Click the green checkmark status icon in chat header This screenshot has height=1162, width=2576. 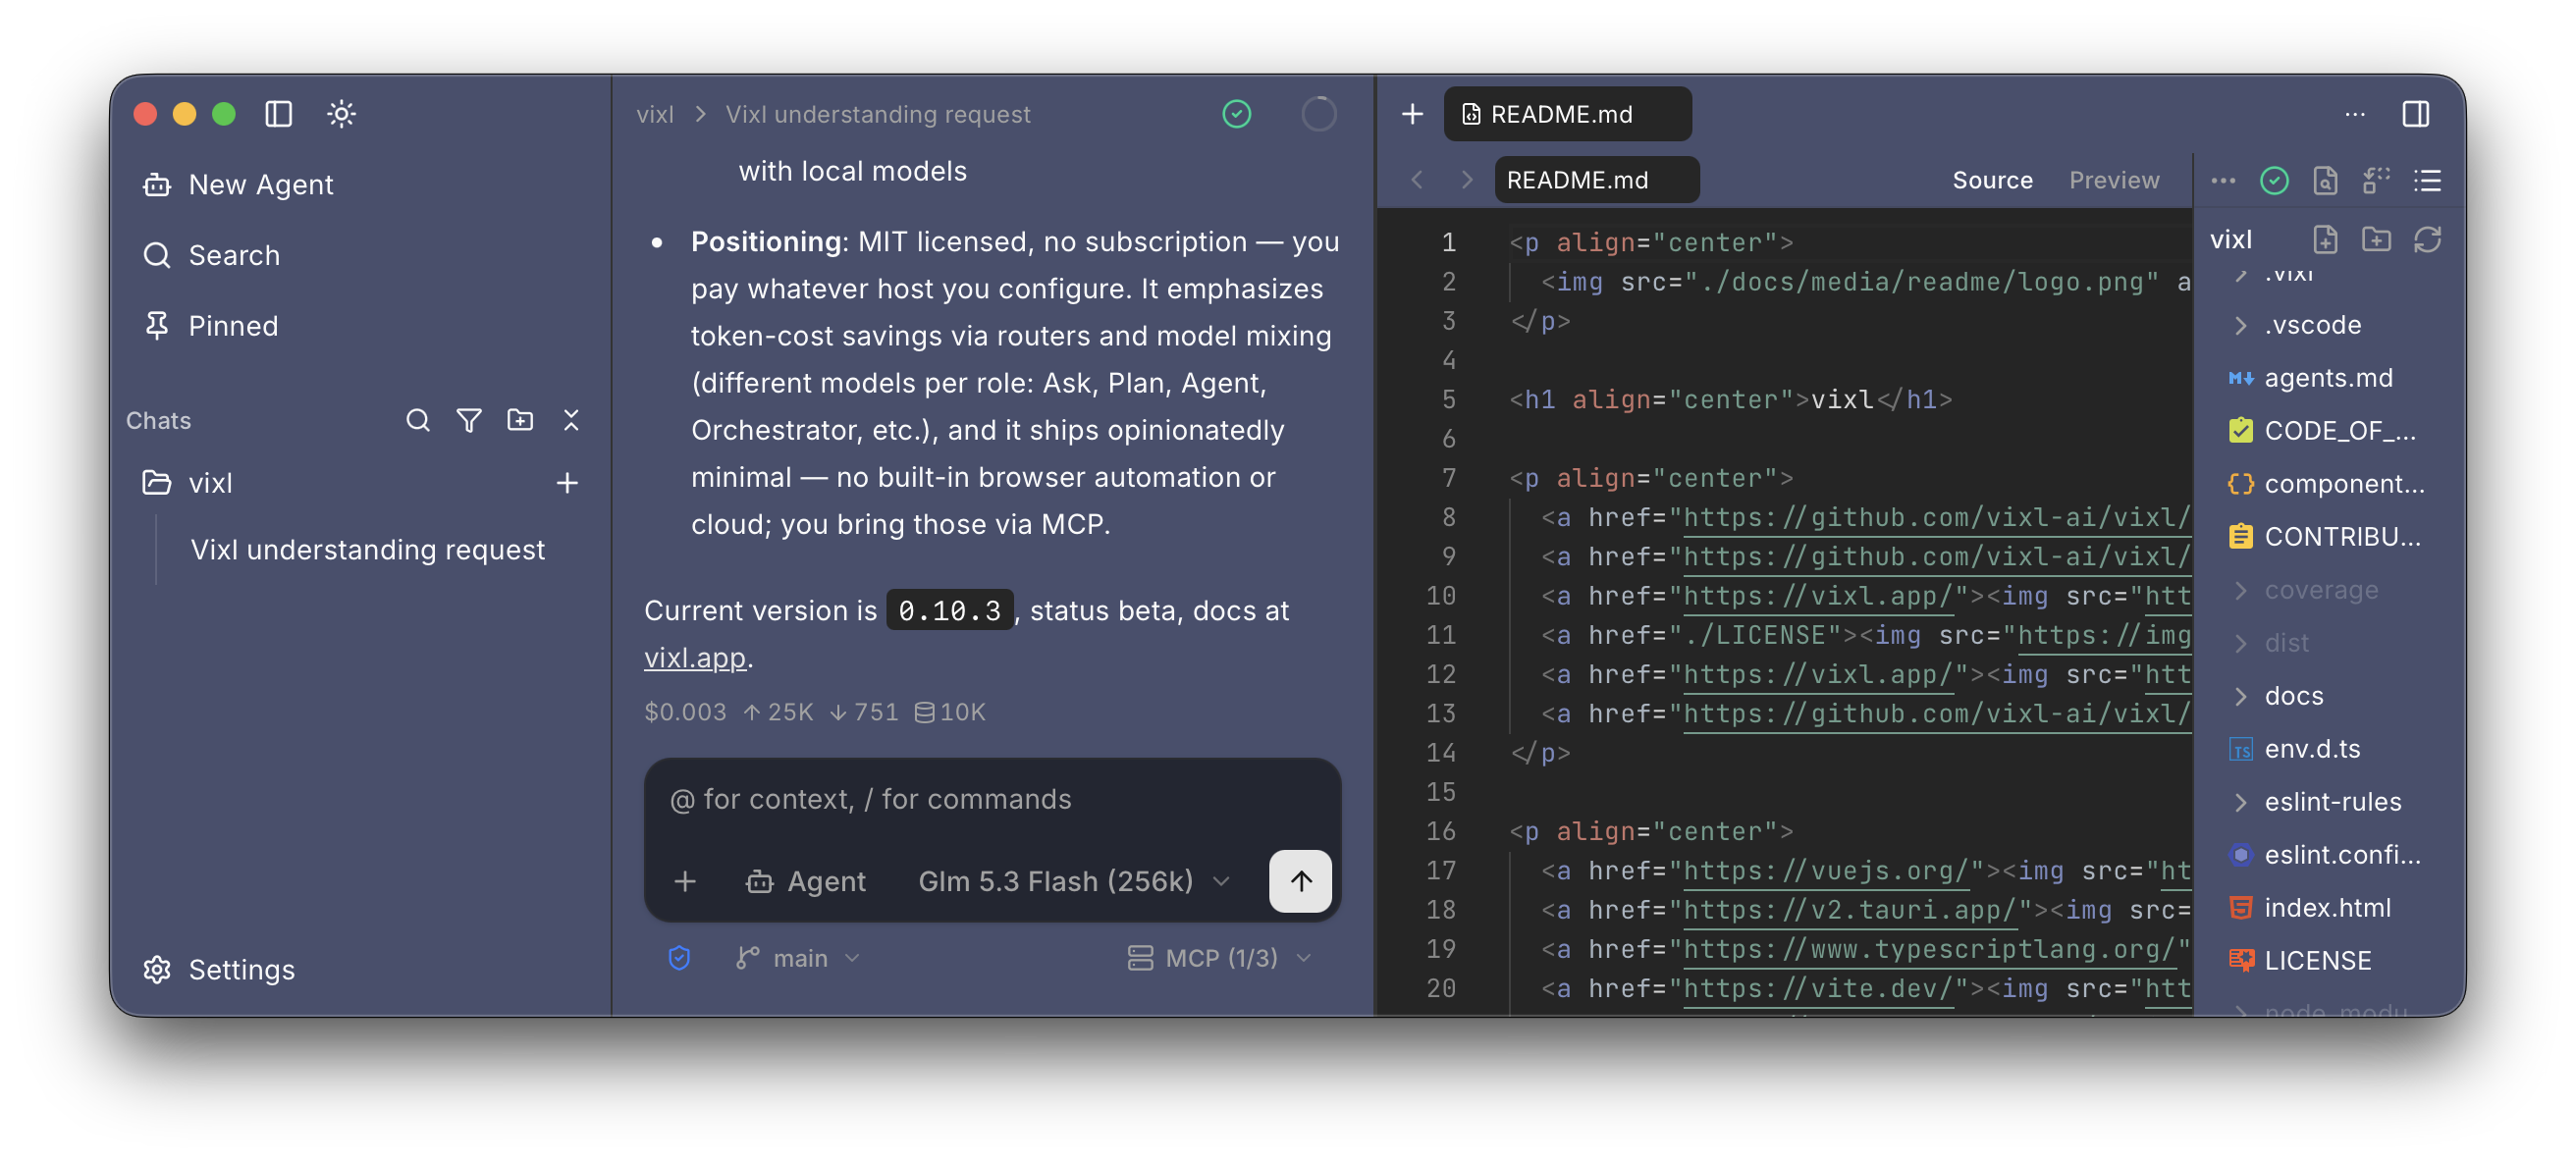click(1237, 114)
